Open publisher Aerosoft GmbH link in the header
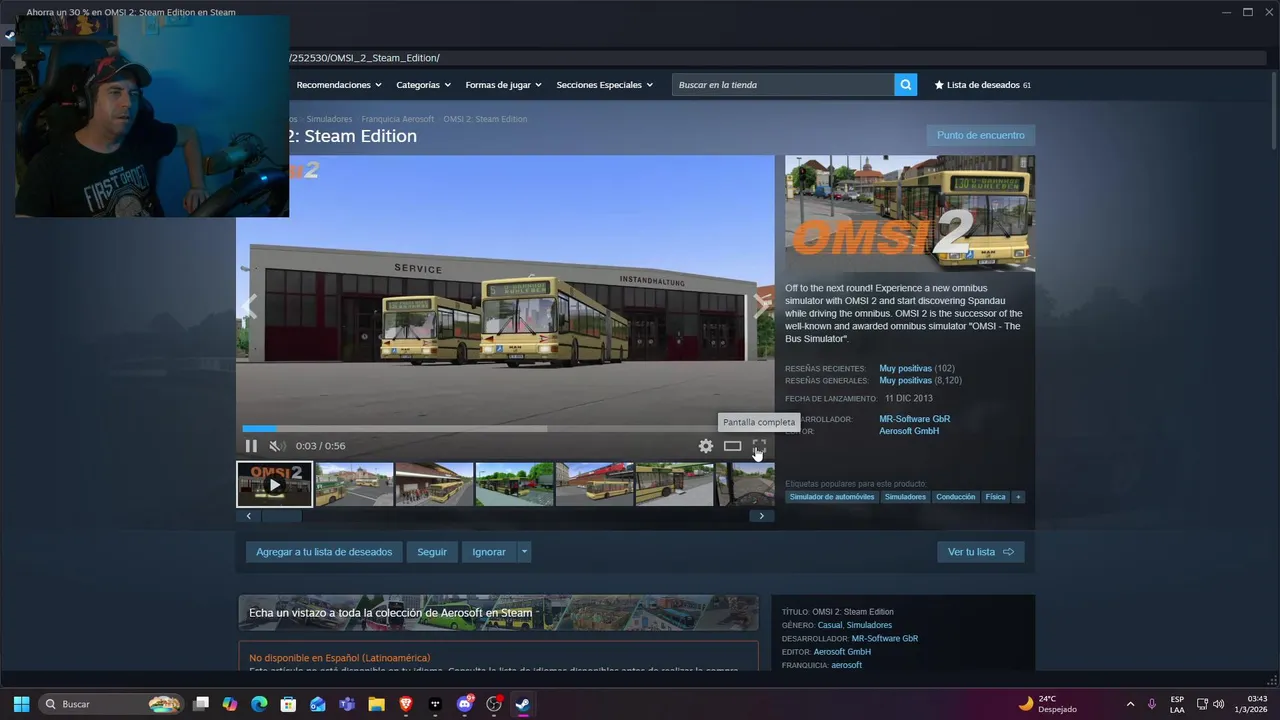 909,431
